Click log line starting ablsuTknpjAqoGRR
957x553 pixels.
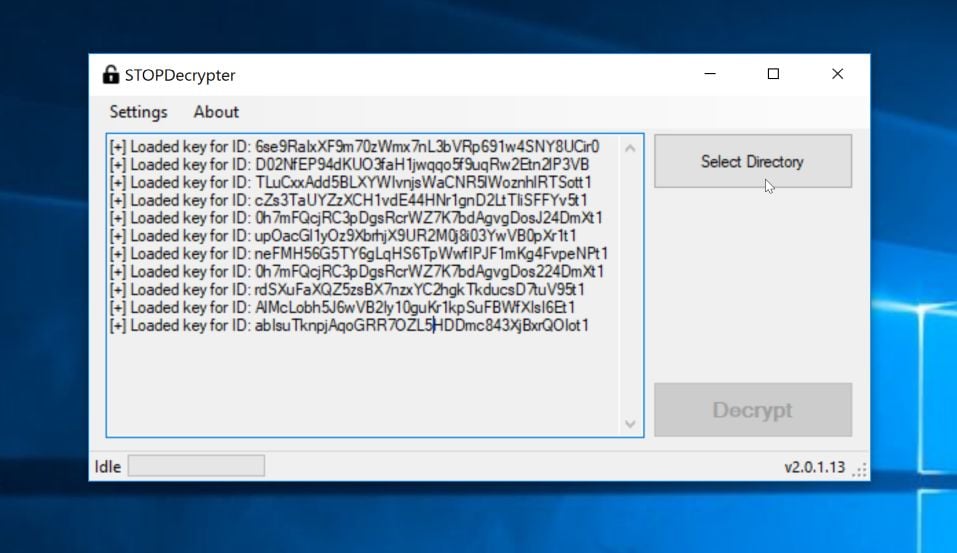349,325
